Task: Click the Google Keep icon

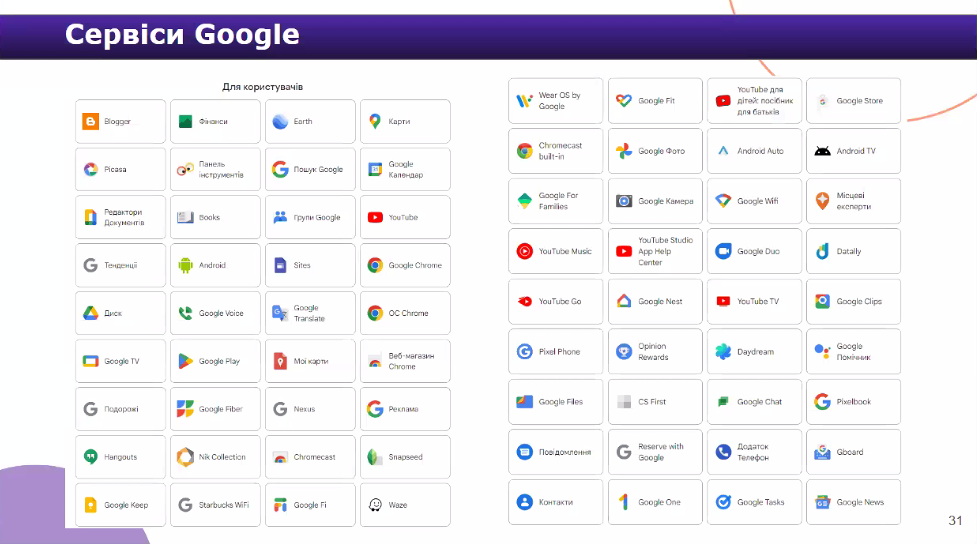Action: click(x=90, y=505)
